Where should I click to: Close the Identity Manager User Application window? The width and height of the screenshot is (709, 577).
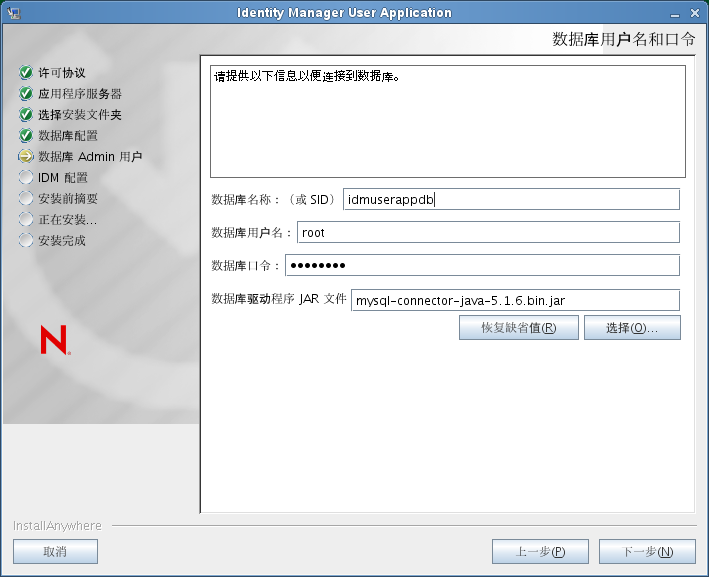(x=695, y=14)
